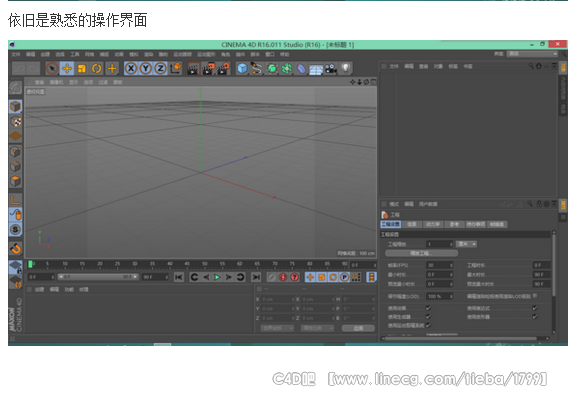The height and width of the screenshot is (396, 573).
Task: Go to end of animation
Action: [x=256, y=277]
